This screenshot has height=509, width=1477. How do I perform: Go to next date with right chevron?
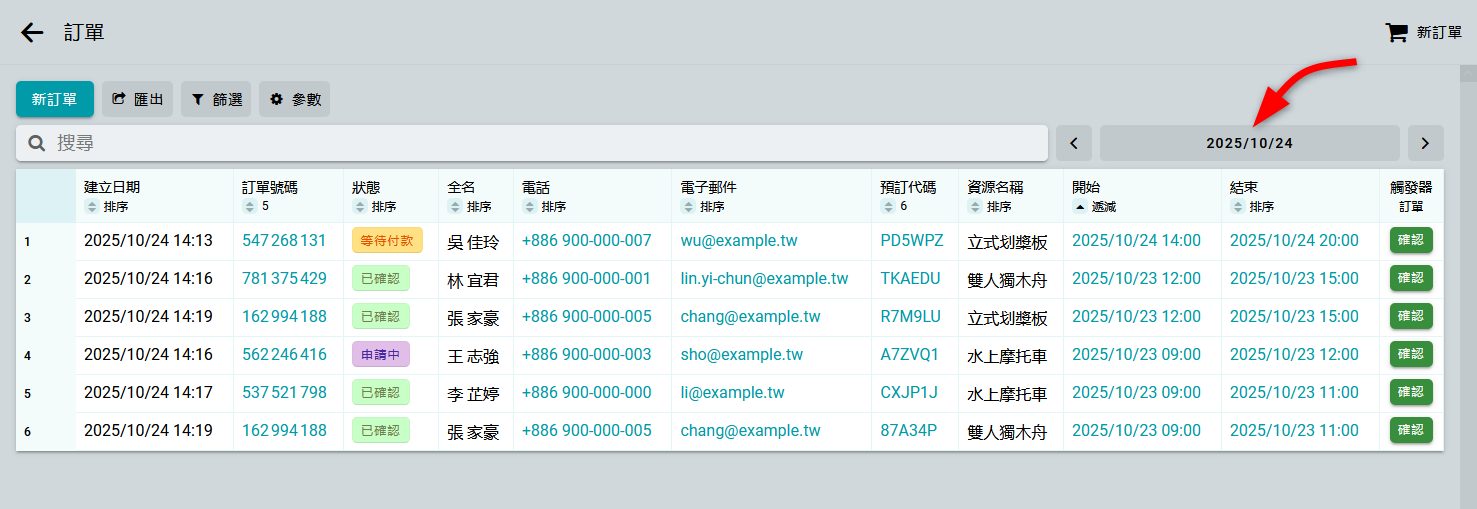1425,143
